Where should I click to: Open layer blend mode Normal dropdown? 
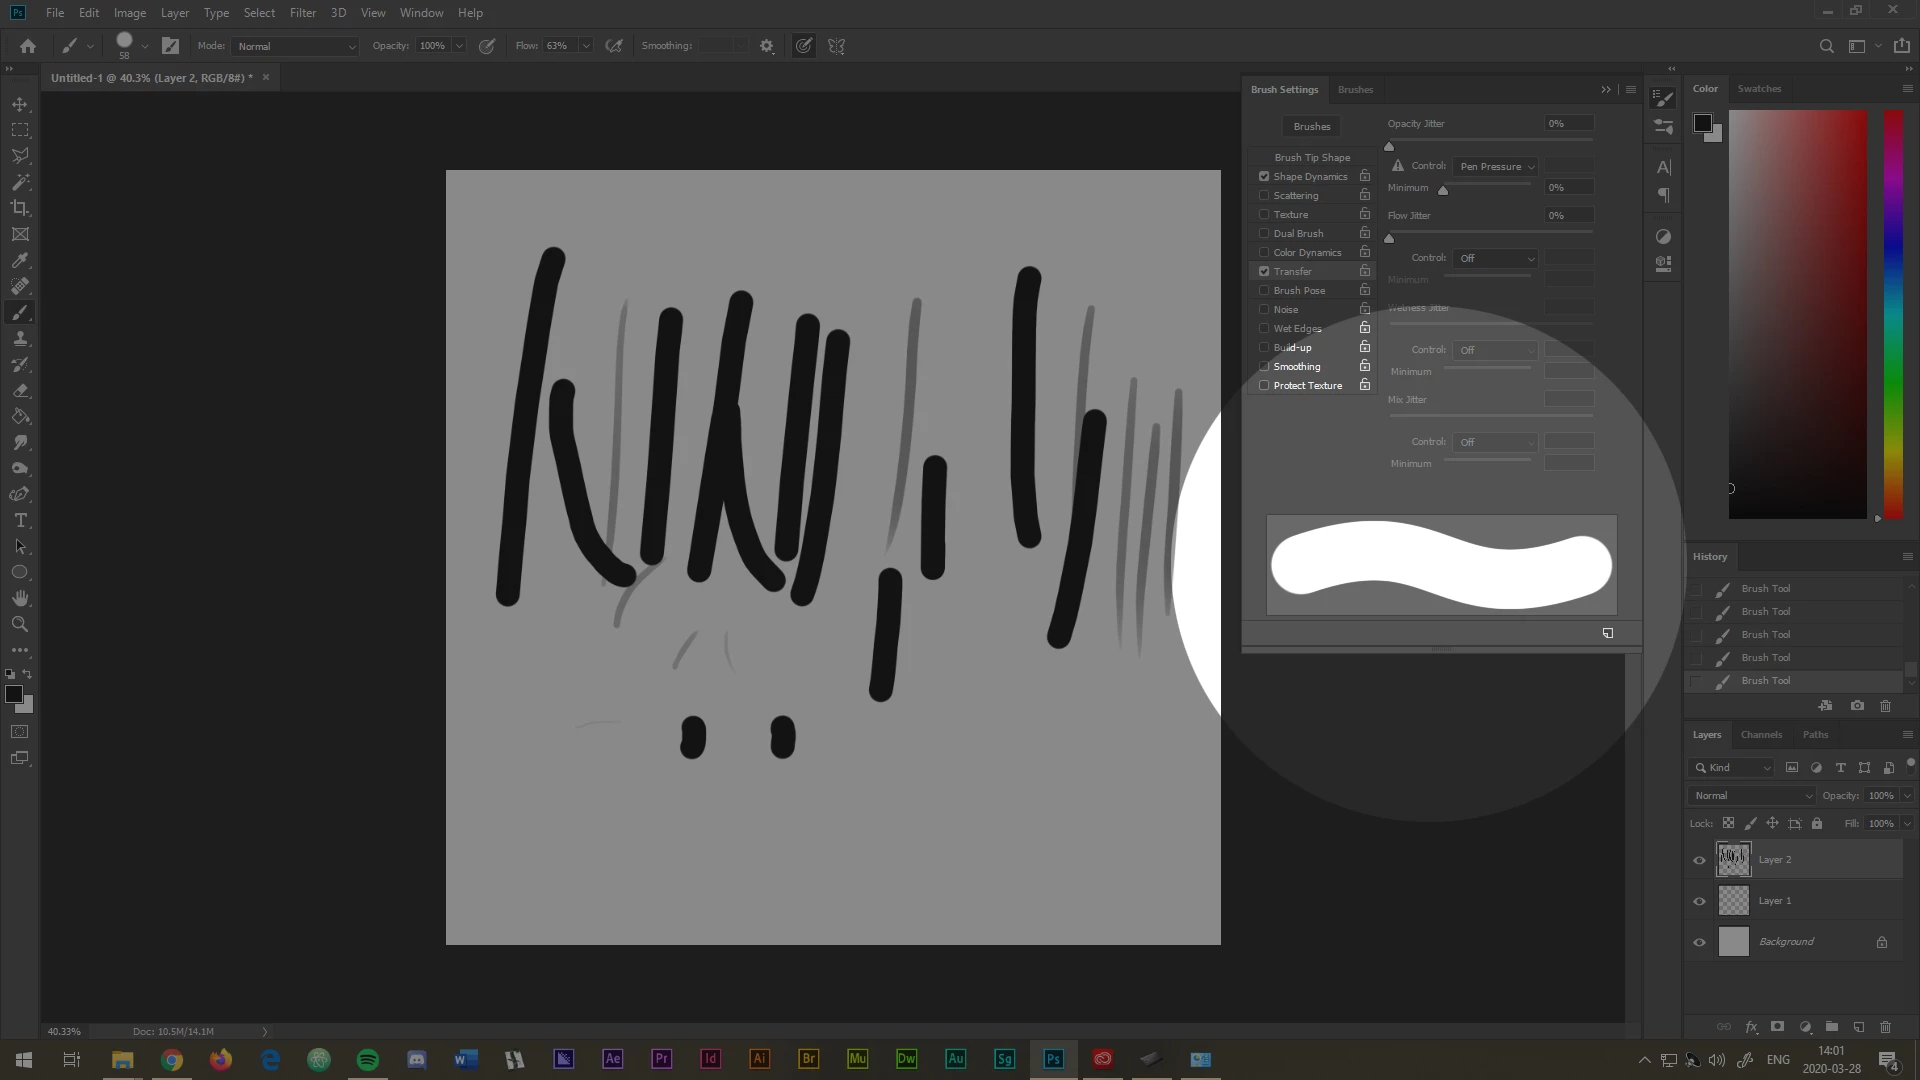1751,796
